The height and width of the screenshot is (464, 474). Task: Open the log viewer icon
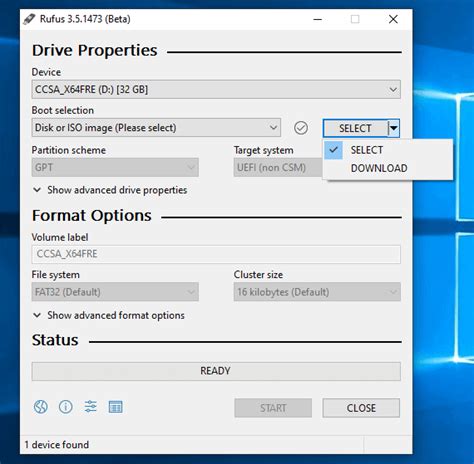pyautogui.click(x=116, y=407)
